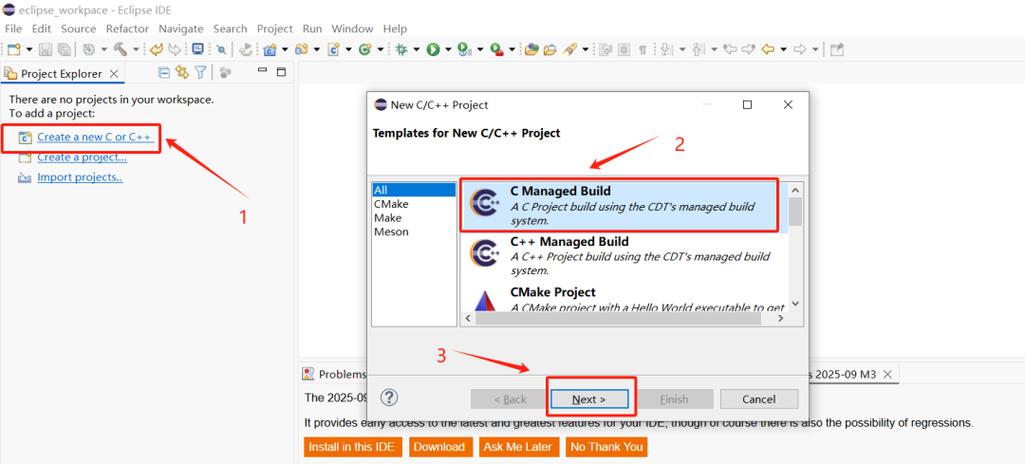This screenshot has height=464, width=1025.
Task: Open the Help menu
Action: (395, 29)
